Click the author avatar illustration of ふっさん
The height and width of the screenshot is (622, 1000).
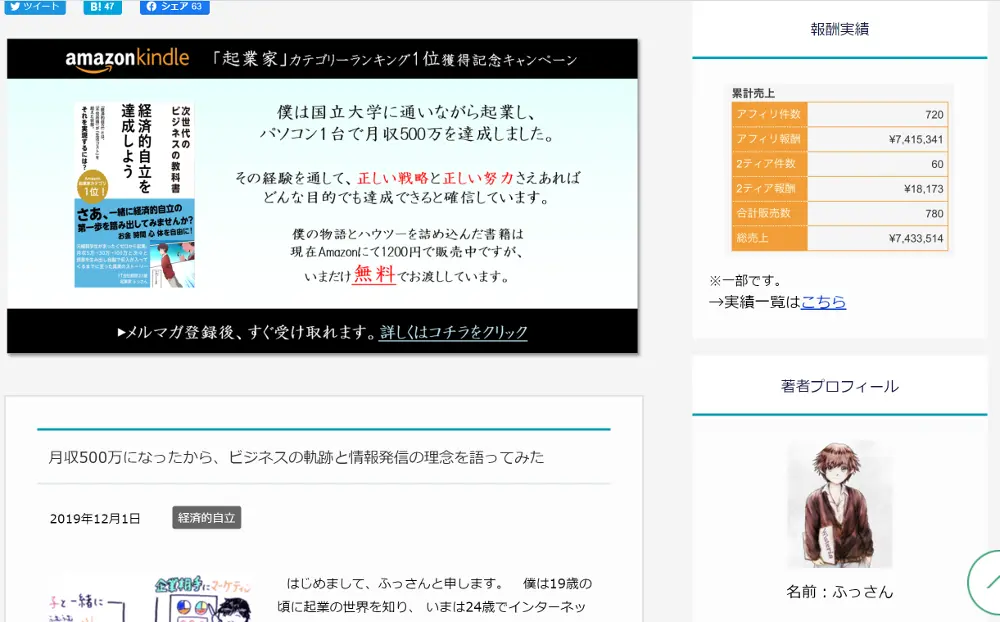(840, 503)
